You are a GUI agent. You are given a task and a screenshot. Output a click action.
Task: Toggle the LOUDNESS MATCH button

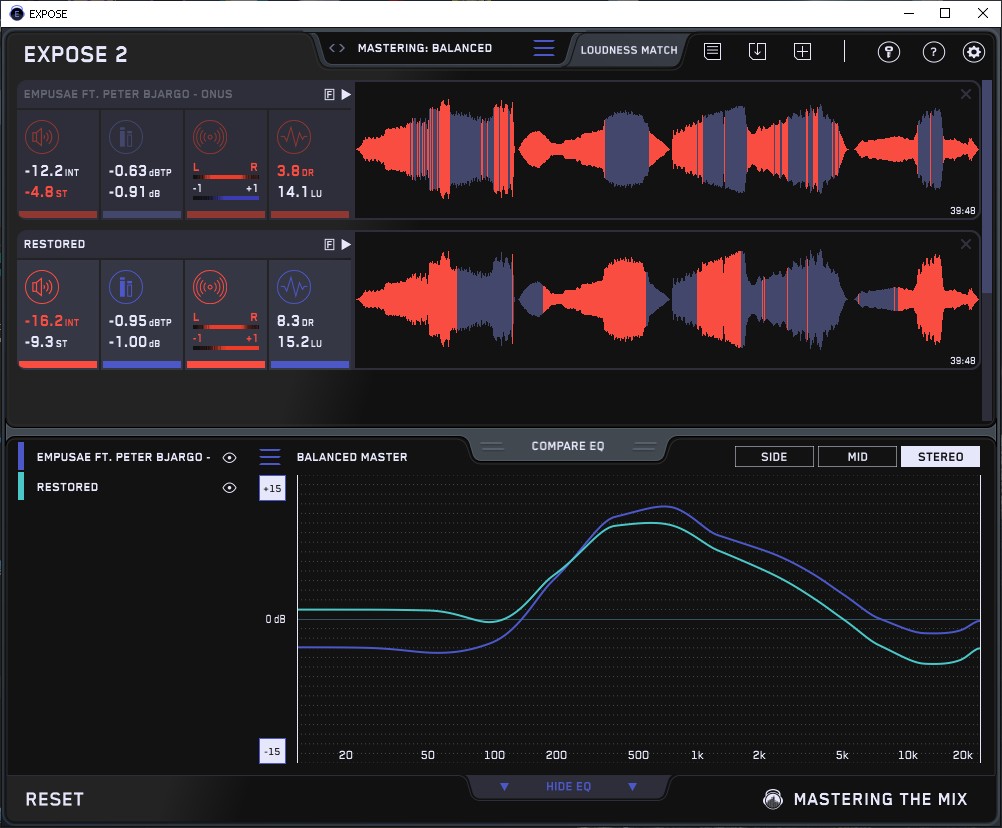[629, 50]
